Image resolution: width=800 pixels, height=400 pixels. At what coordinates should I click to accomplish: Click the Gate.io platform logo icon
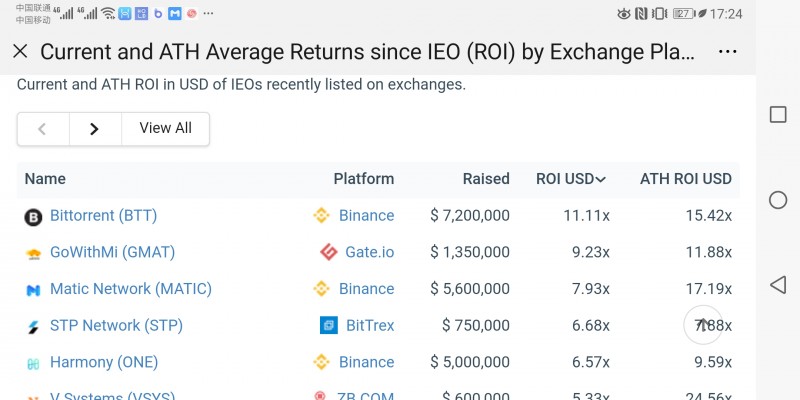(327, 252)
